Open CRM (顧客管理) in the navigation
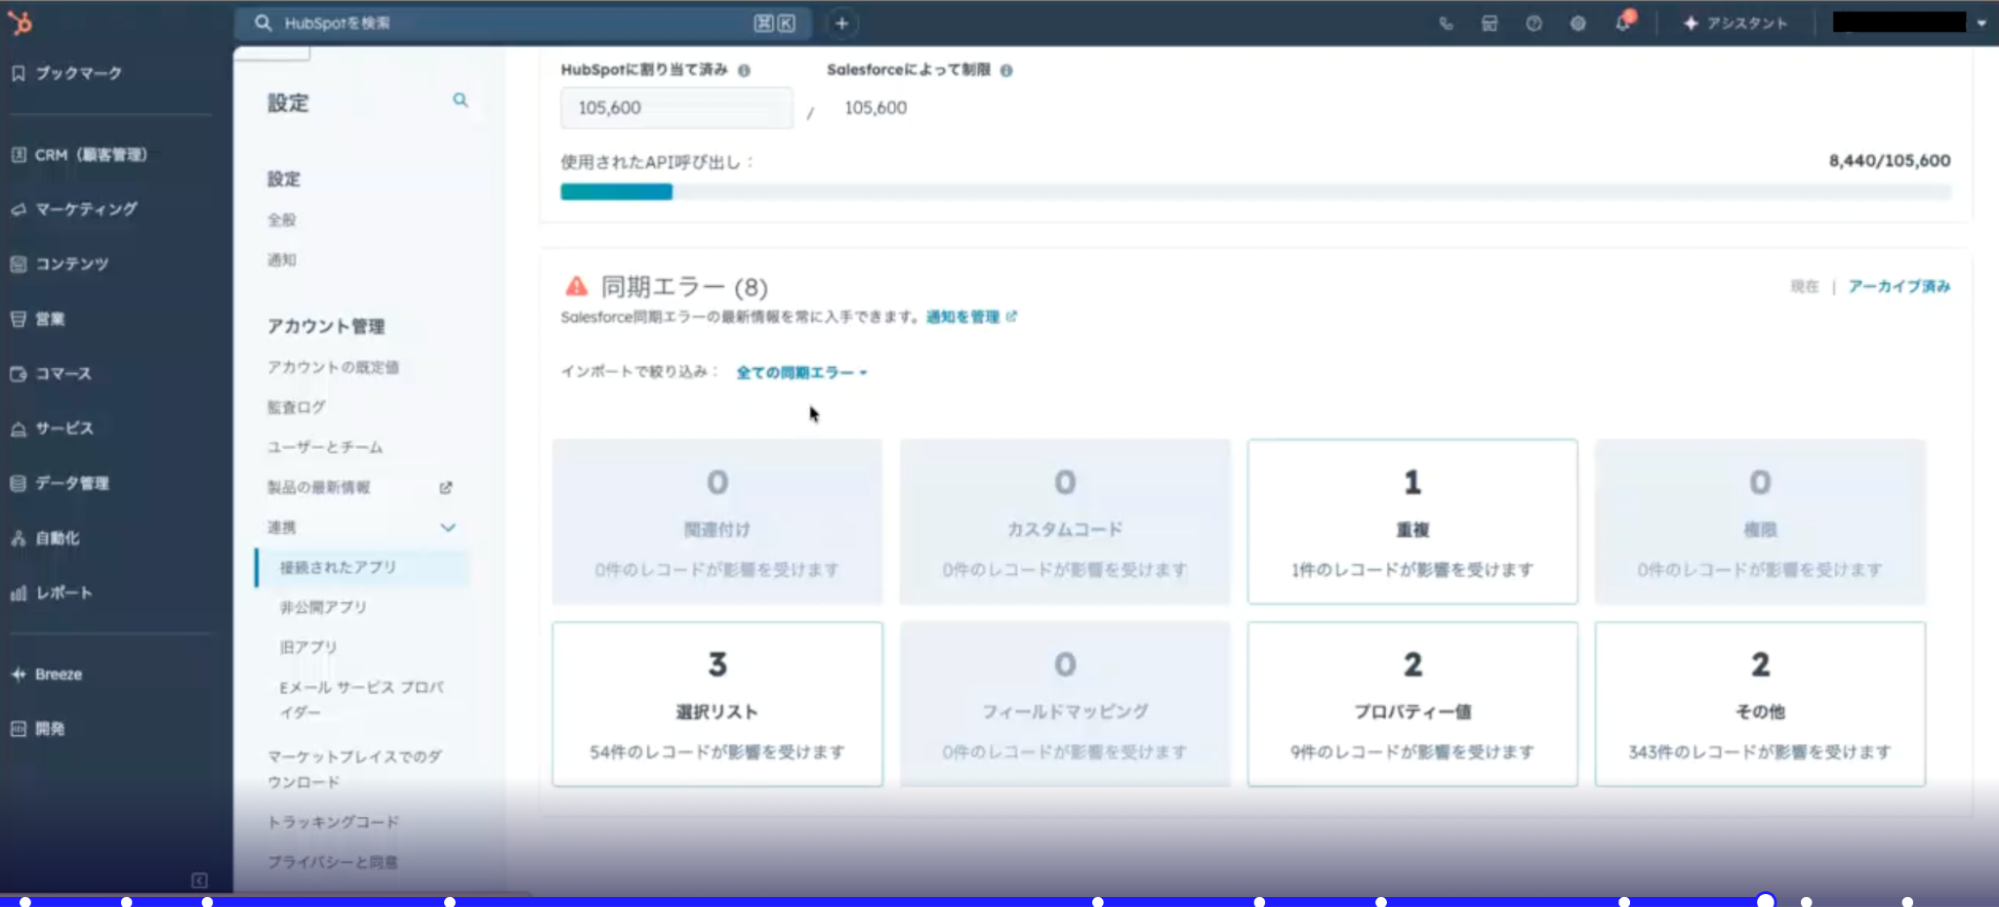 (x=90, y=155)
